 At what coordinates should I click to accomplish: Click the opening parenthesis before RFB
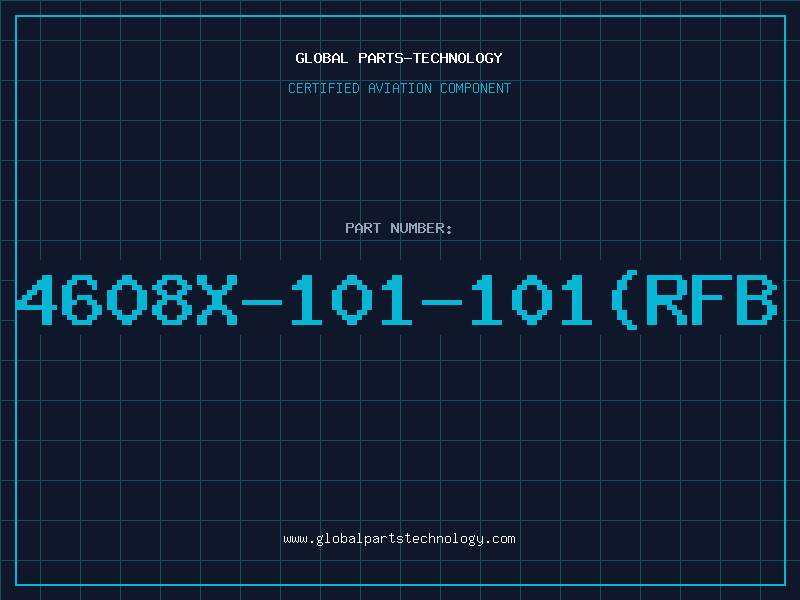(x=625, y=300)
